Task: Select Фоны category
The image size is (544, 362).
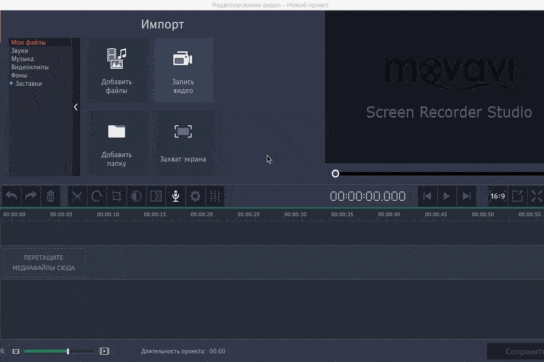Action: 19,75
